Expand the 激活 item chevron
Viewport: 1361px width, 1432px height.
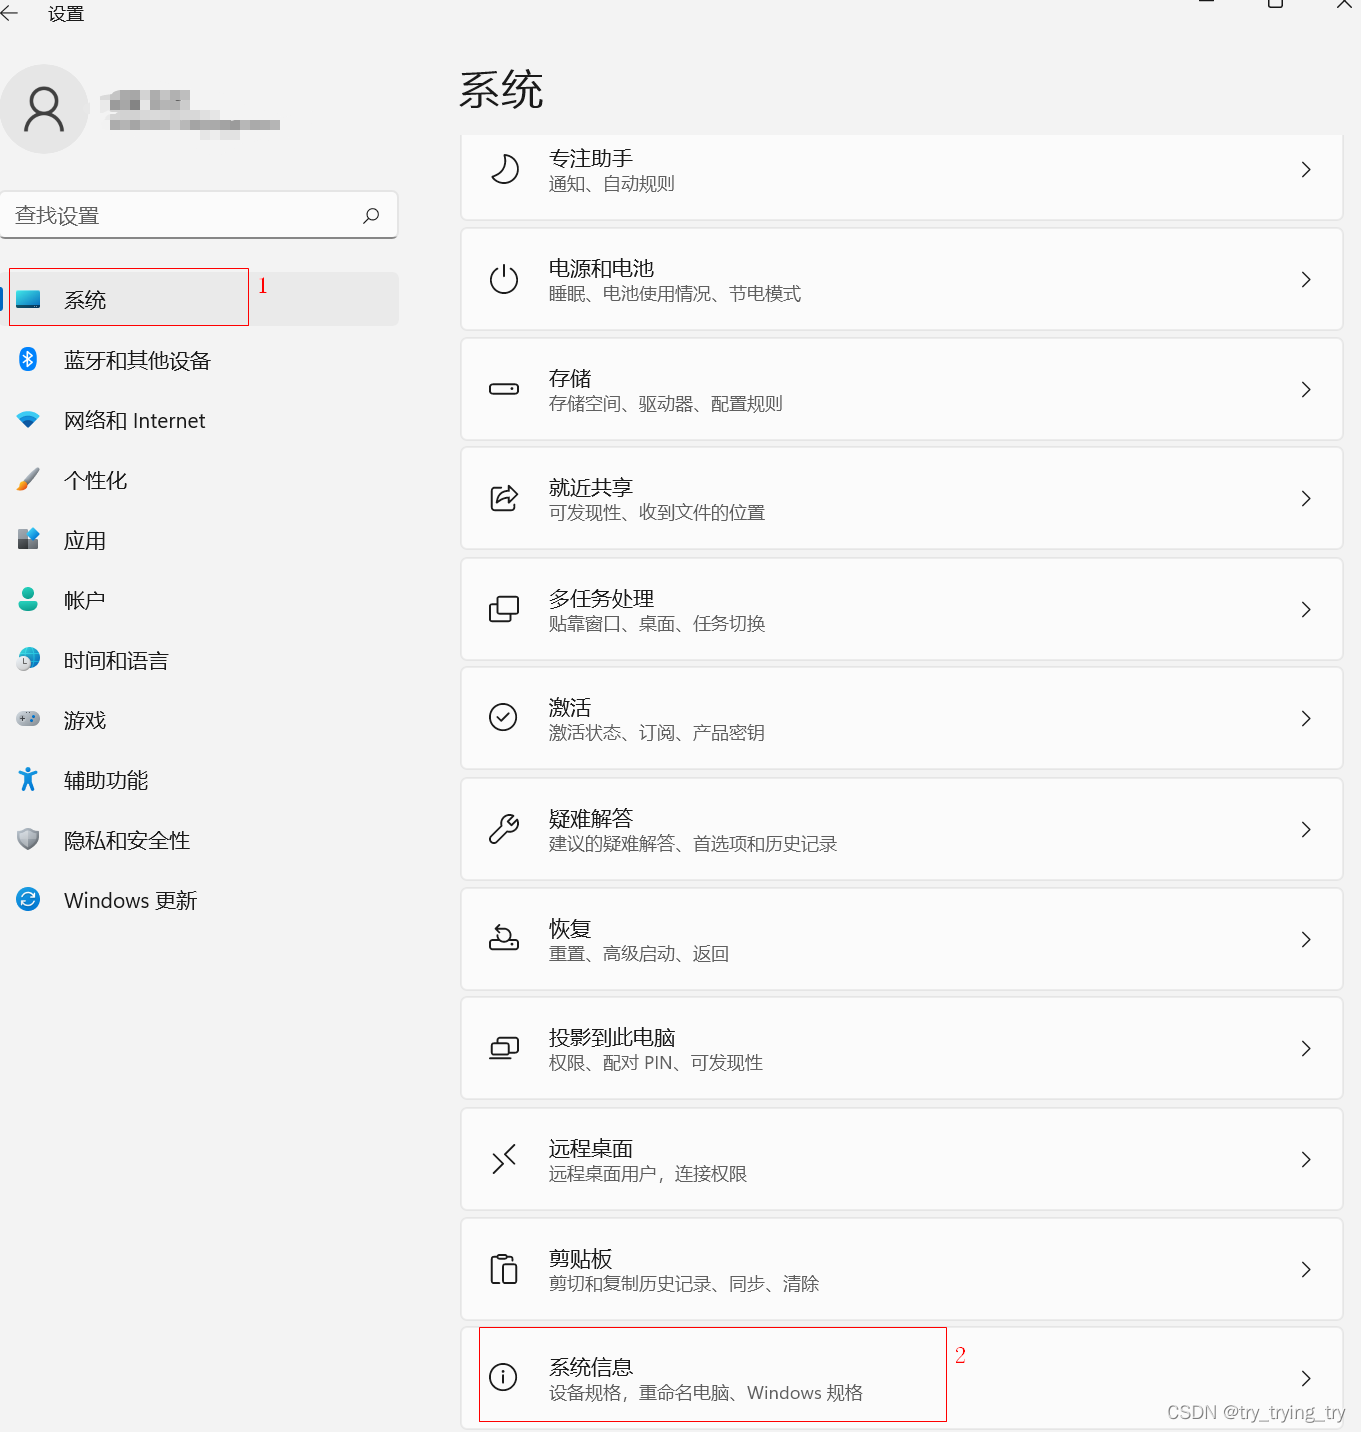tap(1306, 718)
